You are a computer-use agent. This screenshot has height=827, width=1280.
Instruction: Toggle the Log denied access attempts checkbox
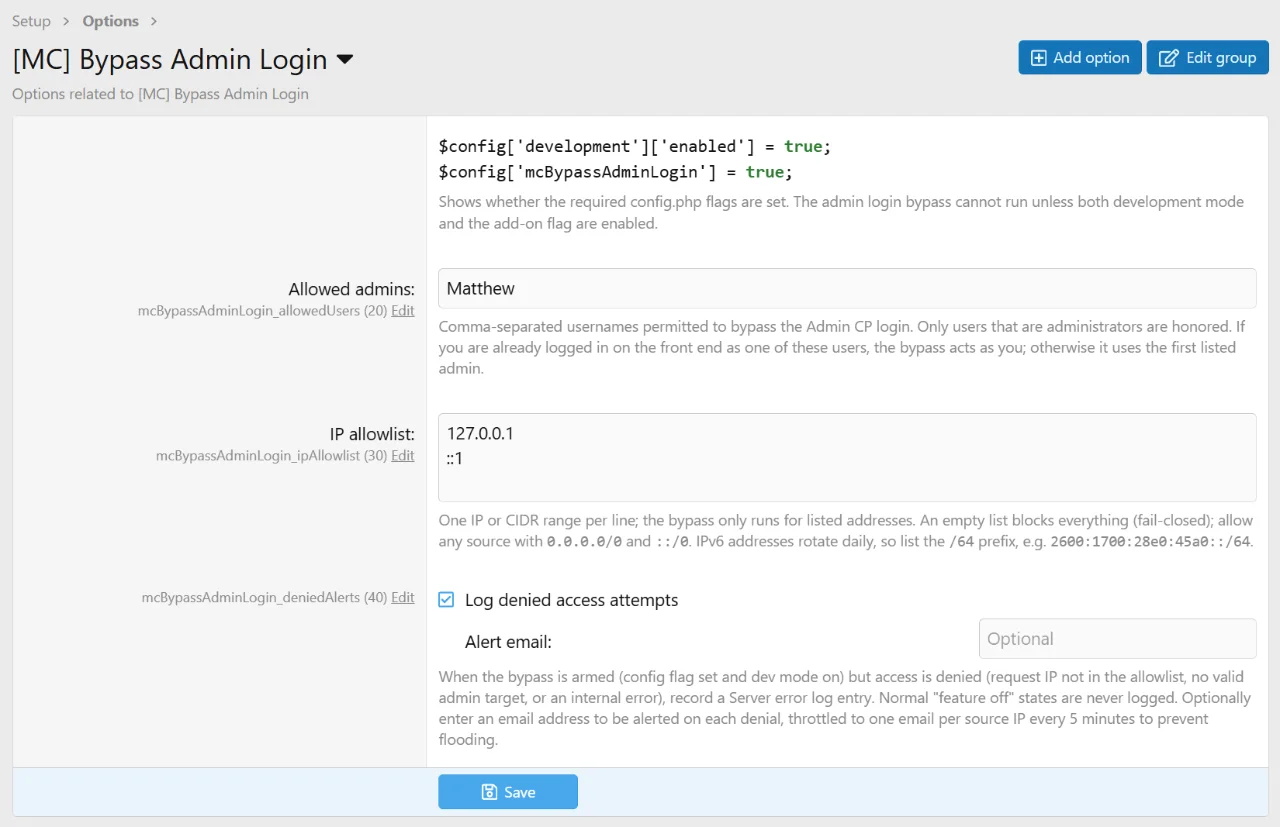click(x=447, y=600)
